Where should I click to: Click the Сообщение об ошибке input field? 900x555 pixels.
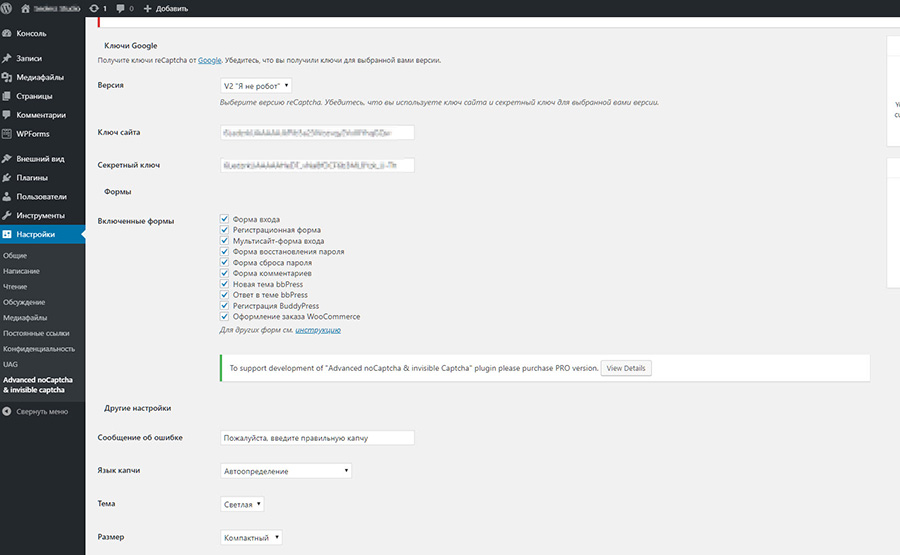[x=317, y=438]
